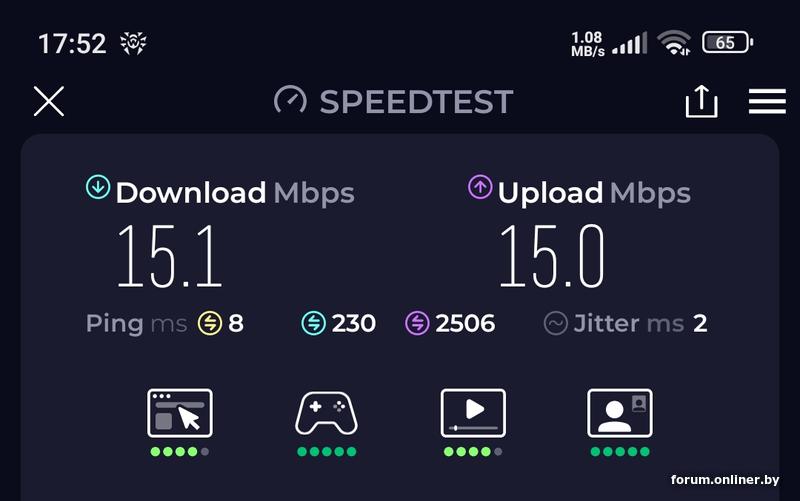
Task: Tap the SPEEDTEST title text
Action: [x=416, y=102]
